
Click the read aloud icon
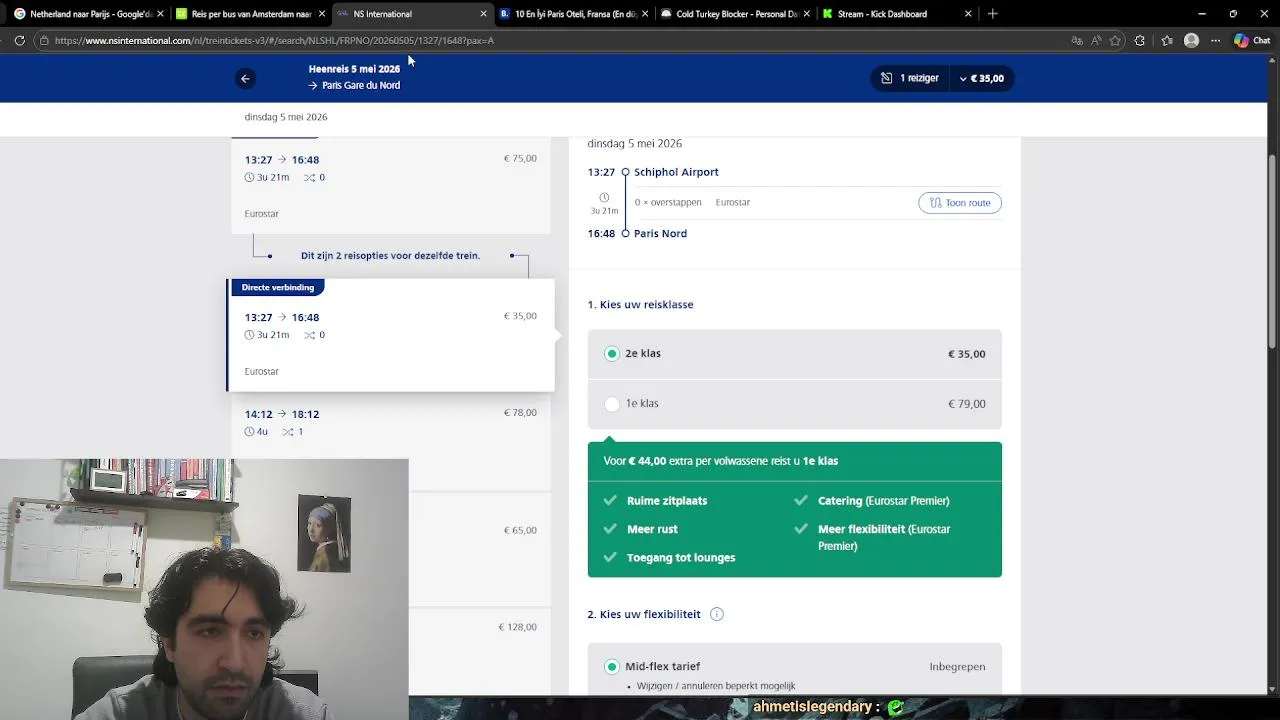(1096, 40)
